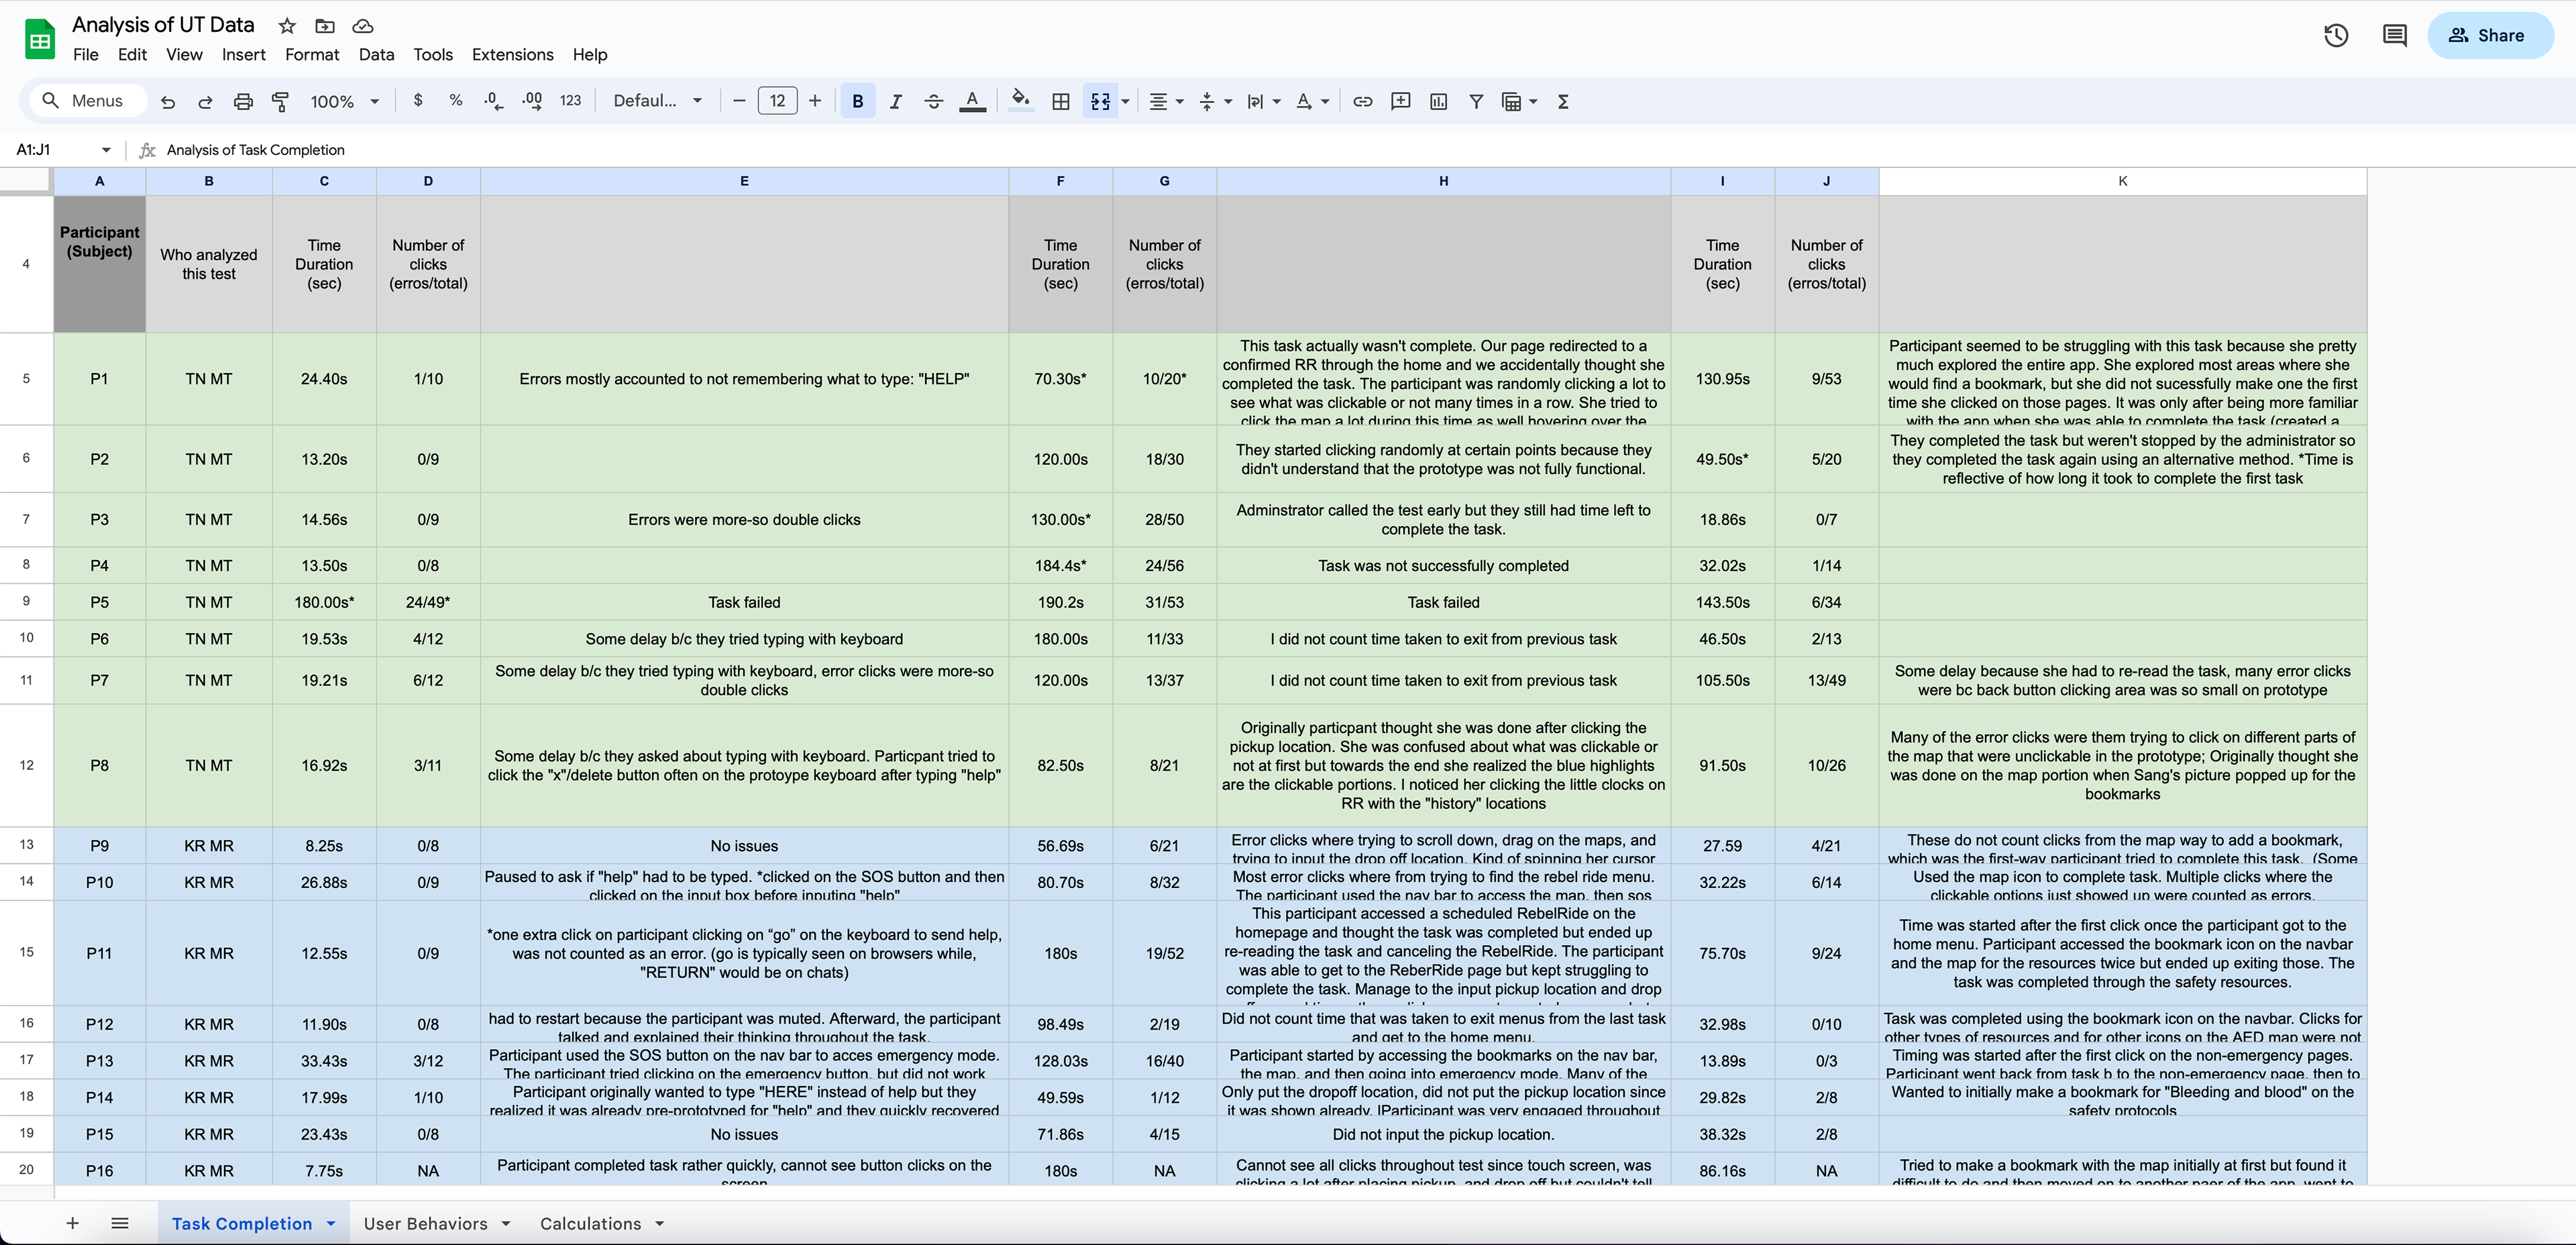Open the borders tool

tap(1061, 101)
